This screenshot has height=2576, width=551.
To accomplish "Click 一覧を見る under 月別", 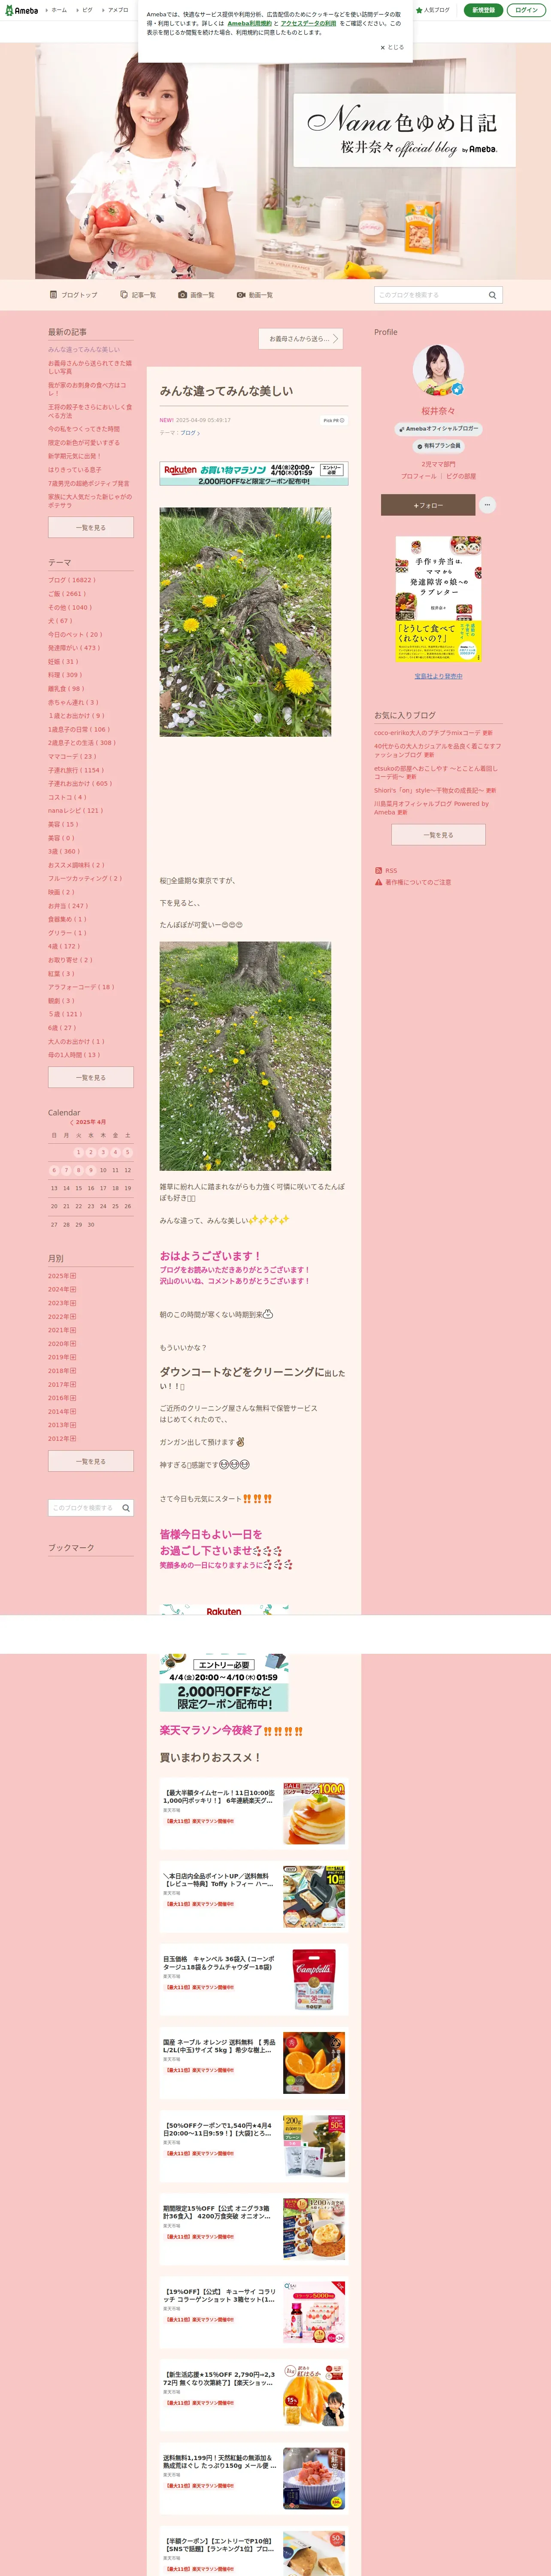I will 91,1461.
